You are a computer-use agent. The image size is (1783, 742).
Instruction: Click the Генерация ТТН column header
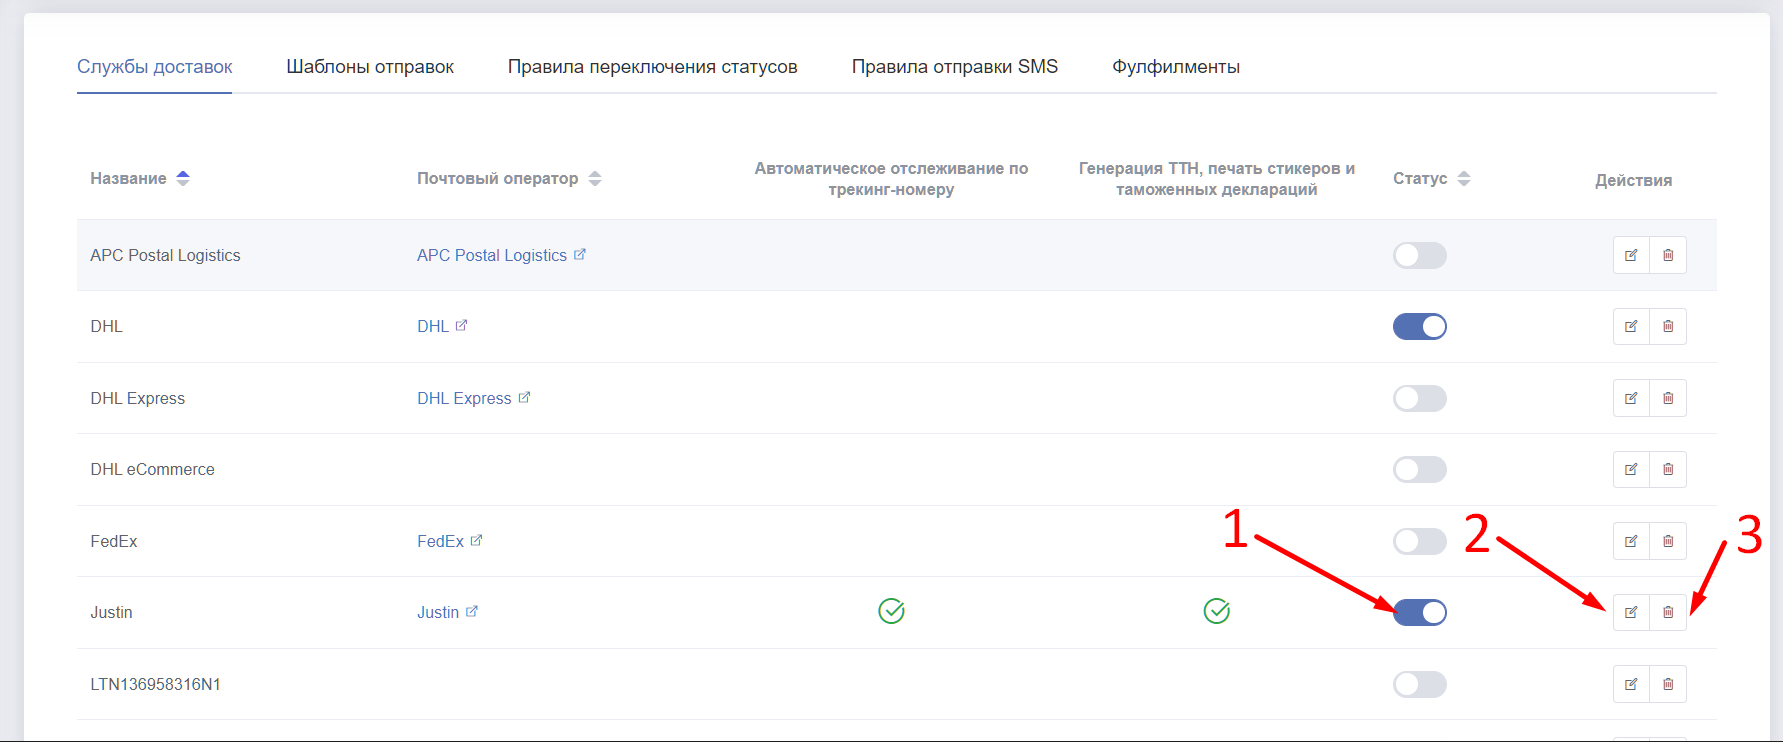(x=1216, y=179)
